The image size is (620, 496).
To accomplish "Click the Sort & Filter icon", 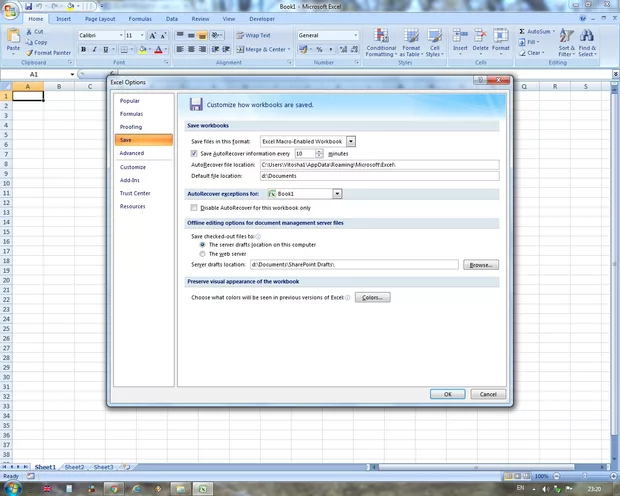I will coord(566,42).
